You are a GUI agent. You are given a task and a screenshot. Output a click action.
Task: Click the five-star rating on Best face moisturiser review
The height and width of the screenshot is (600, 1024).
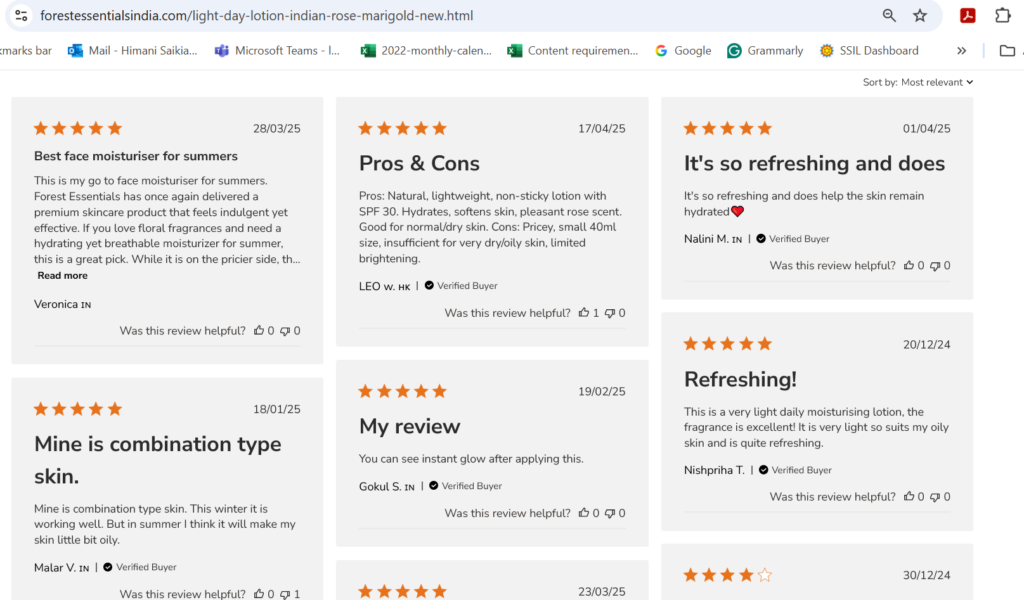click(78, 128)
